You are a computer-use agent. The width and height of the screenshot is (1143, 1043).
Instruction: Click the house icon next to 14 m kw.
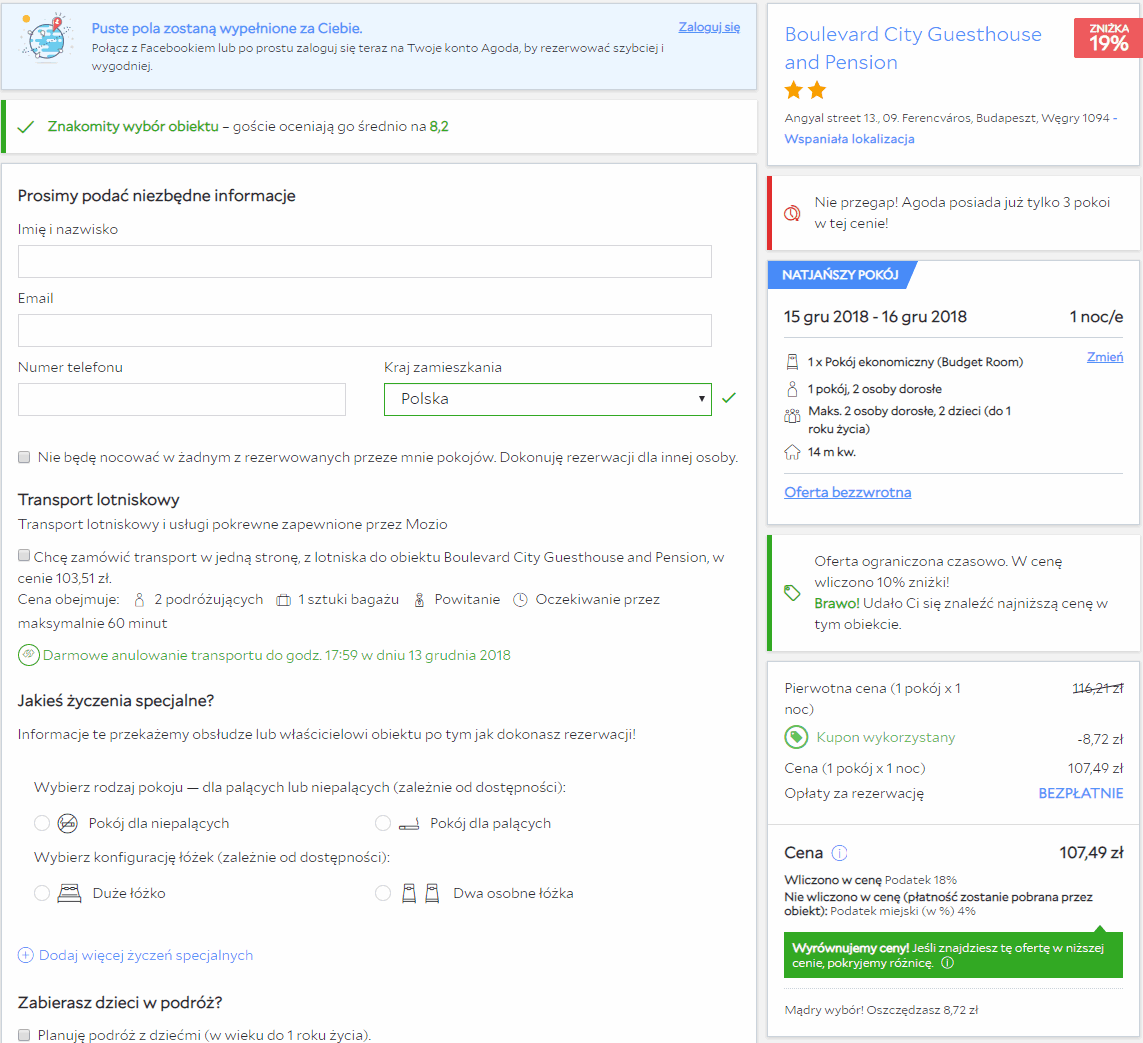click(x=792, y=452)
